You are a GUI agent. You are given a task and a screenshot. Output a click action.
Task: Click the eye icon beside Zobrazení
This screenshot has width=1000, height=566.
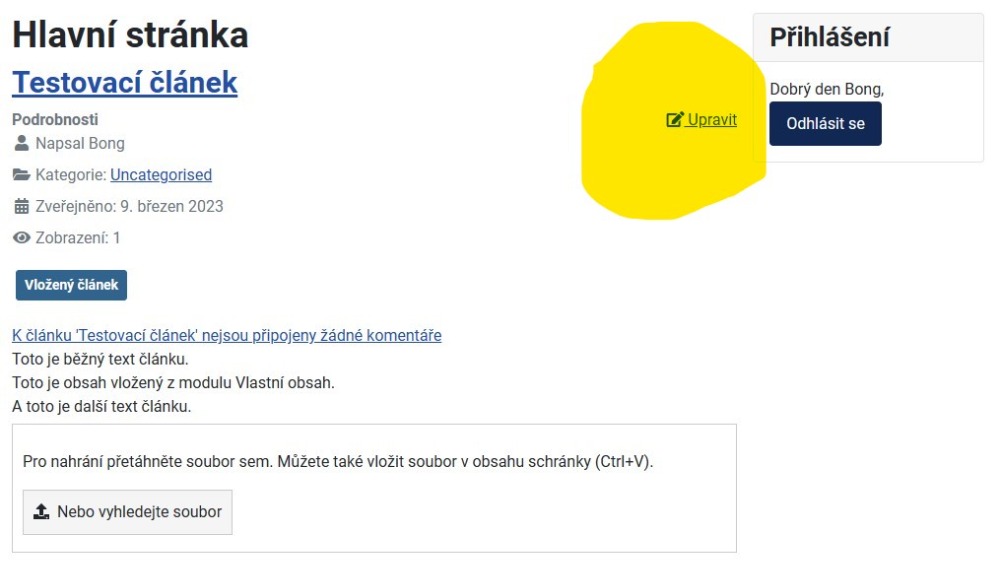pos(21,238)
